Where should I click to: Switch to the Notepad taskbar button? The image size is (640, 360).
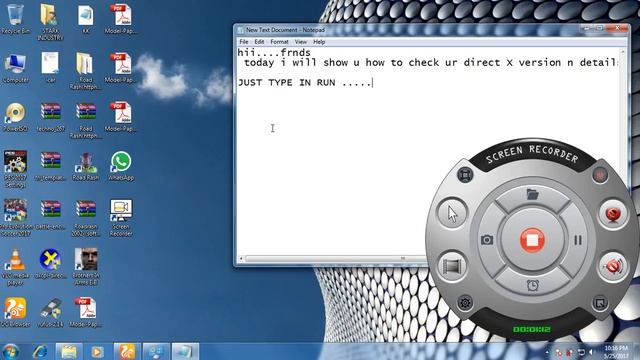pos(185,352)
